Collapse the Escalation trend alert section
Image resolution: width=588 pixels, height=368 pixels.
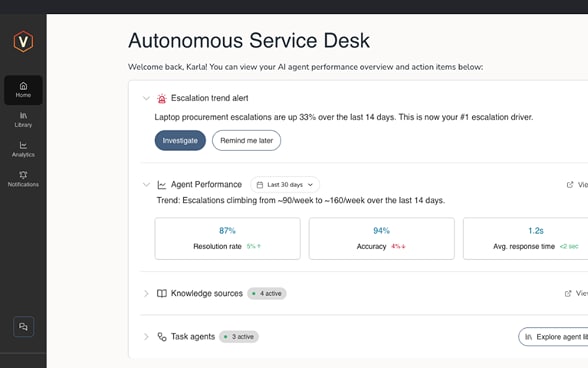pyautogui.click(x=146, y=98)
